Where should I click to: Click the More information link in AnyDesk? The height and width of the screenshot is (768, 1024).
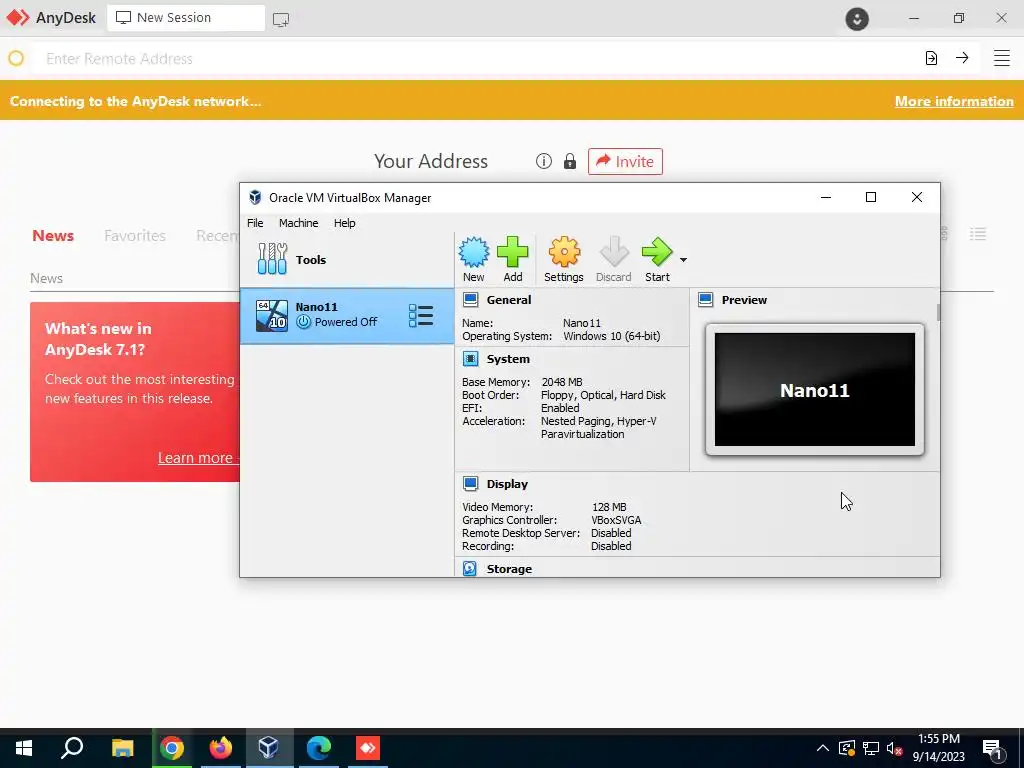(954, 101)
